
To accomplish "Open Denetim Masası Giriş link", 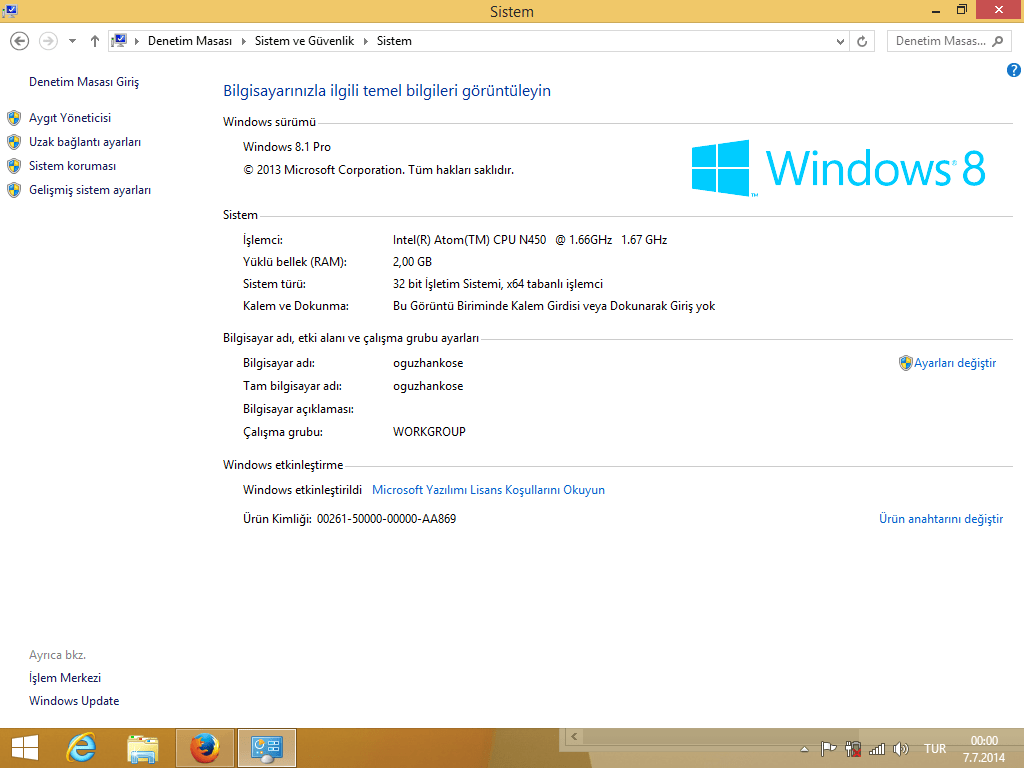I will (x=84, y=82).
